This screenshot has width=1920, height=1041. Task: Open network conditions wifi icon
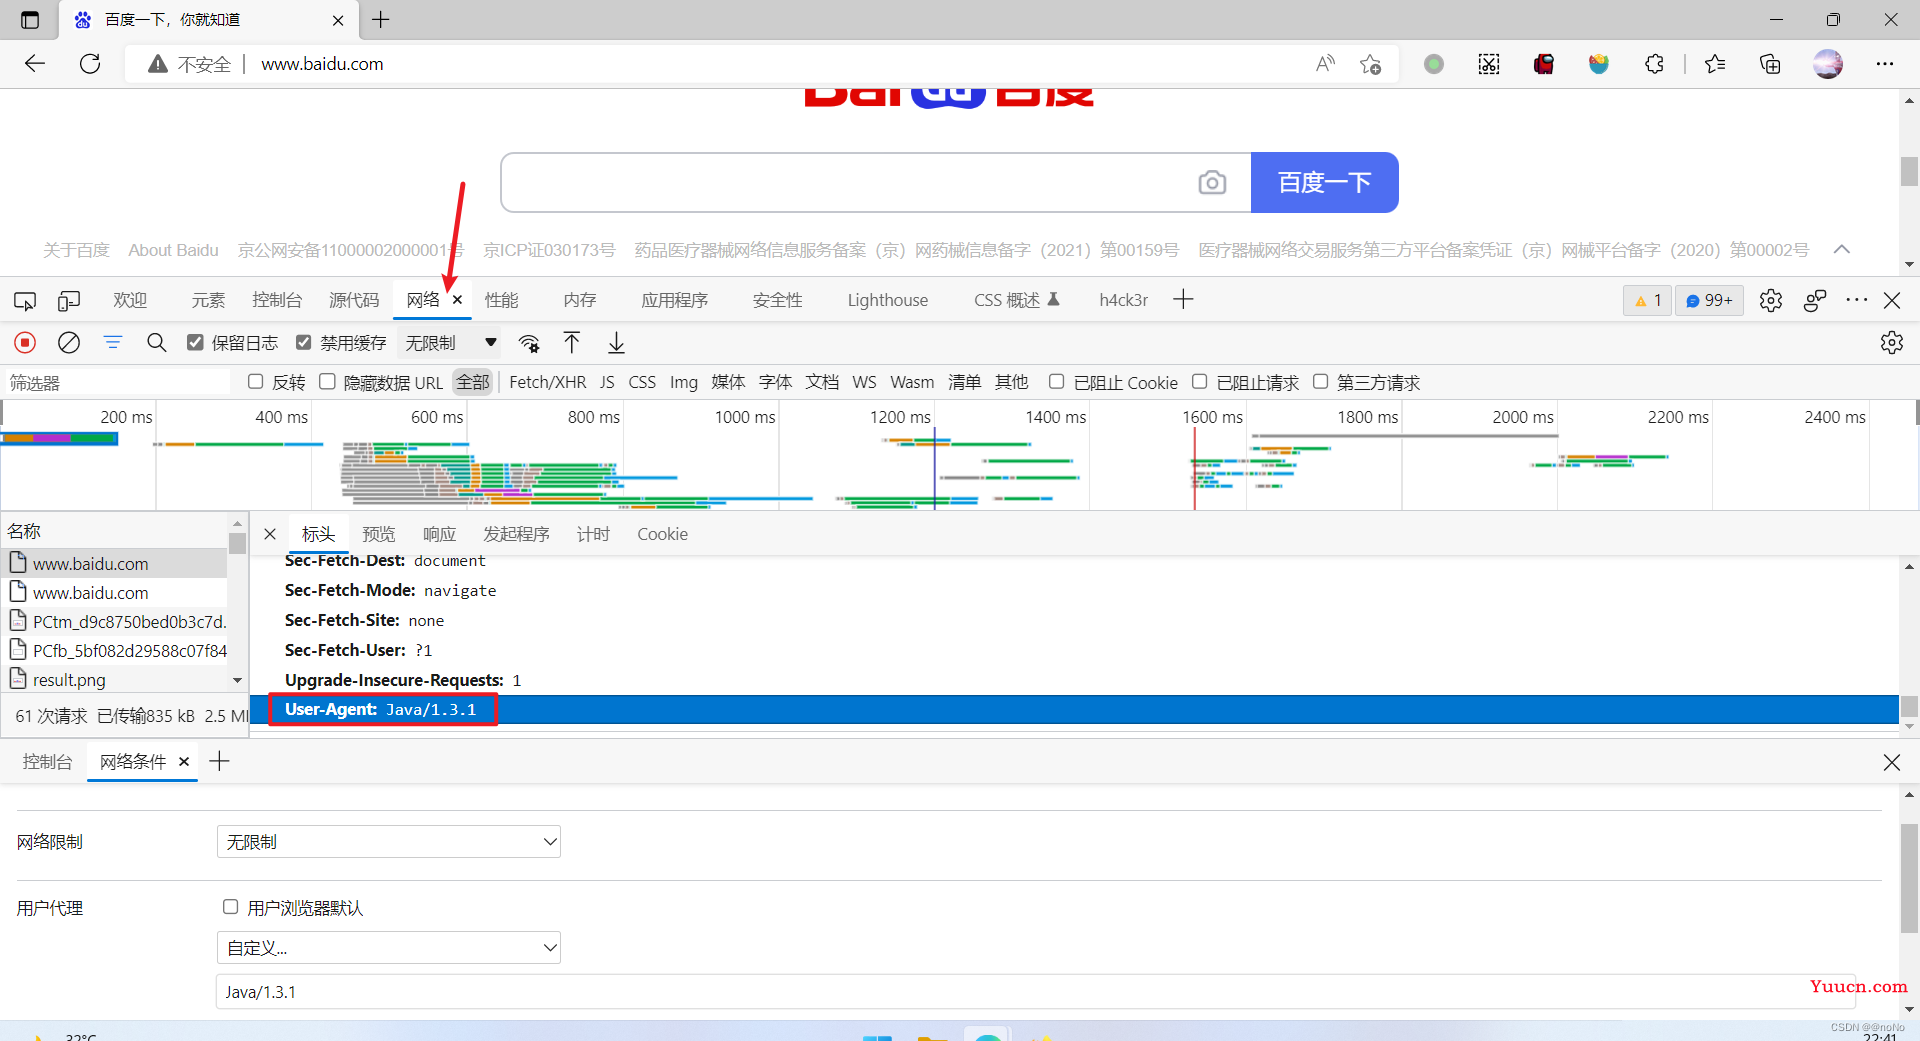(529, 343)
